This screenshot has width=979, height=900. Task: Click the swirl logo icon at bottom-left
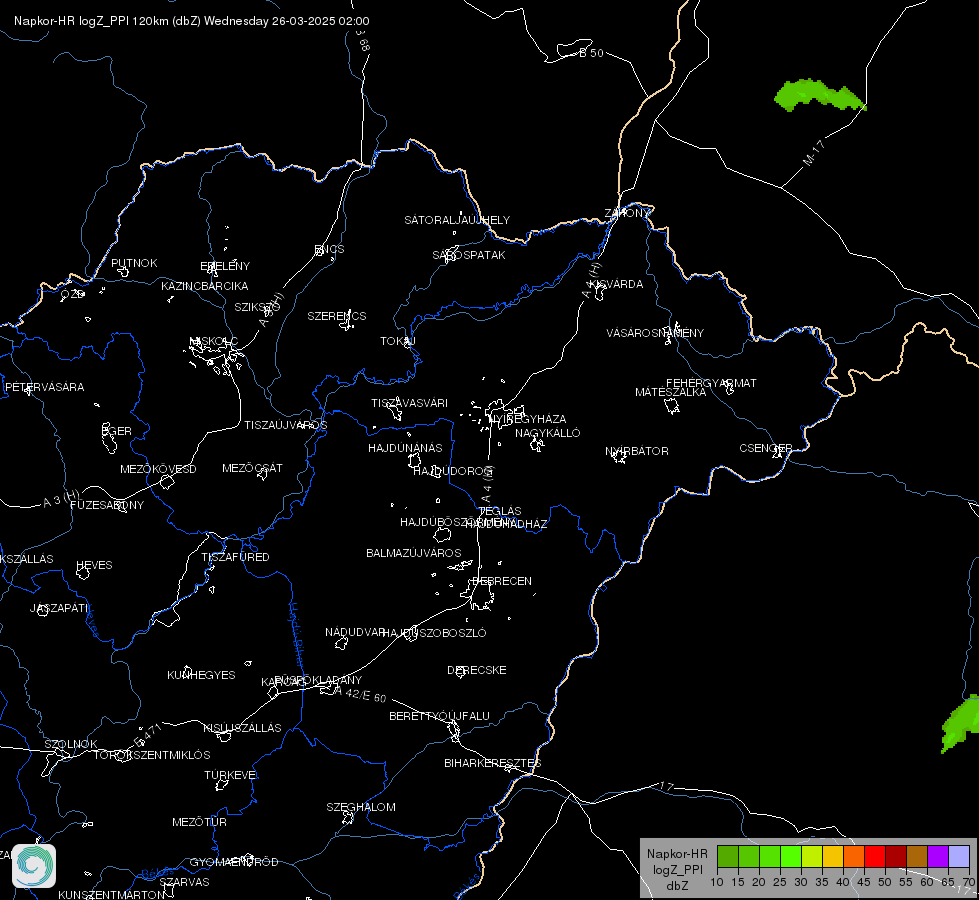point(34,866)
